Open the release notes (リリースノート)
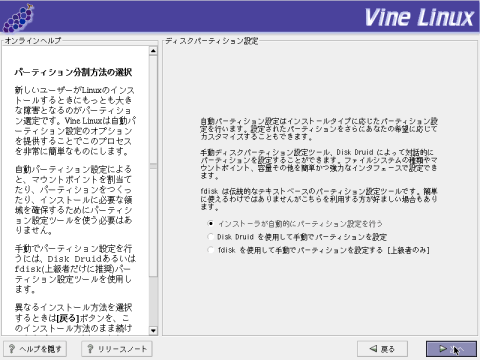The height and width of the screenshot is (360, 480). pyautogui.click(x=117, y=349)
